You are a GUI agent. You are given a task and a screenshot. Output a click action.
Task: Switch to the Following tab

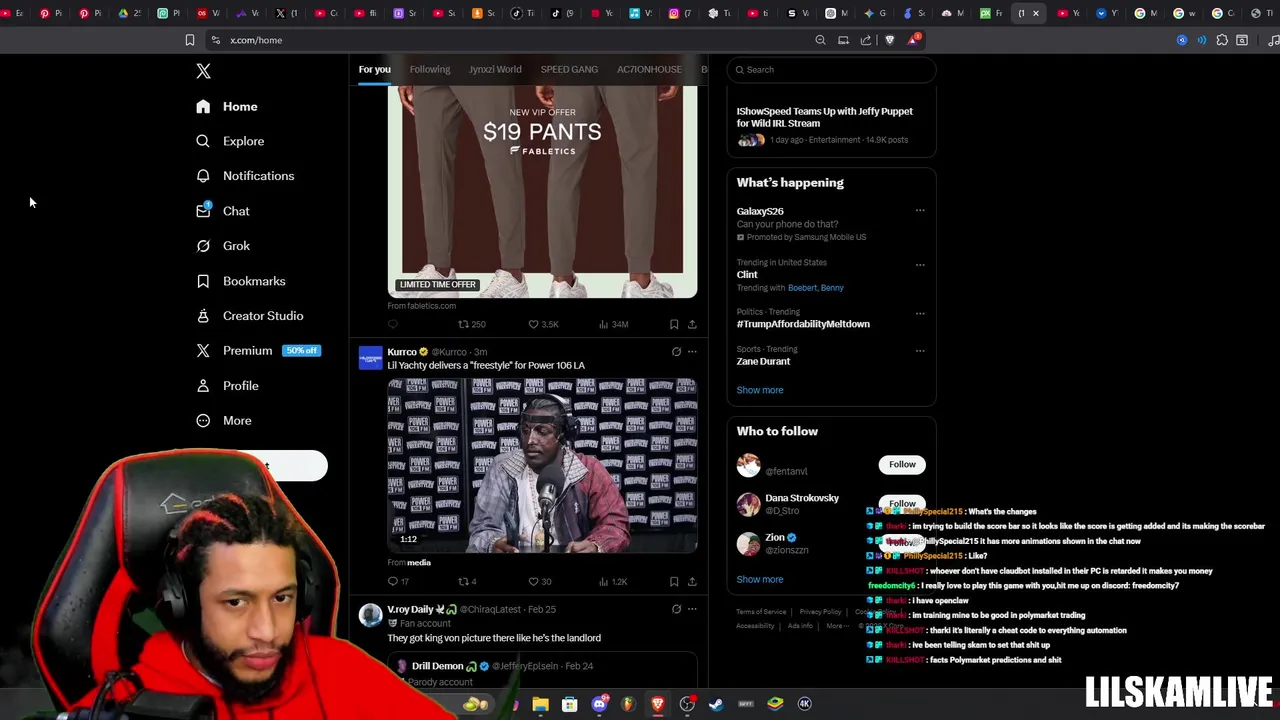point(430,69)
